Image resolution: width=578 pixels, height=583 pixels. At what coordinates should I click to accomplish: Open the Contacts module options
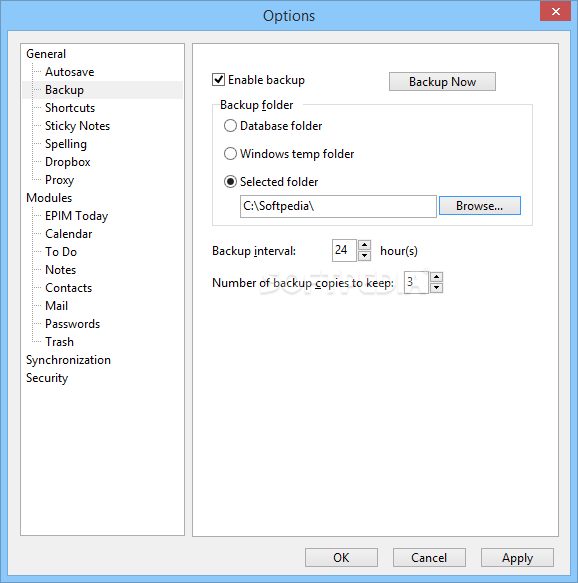(68, 288)
